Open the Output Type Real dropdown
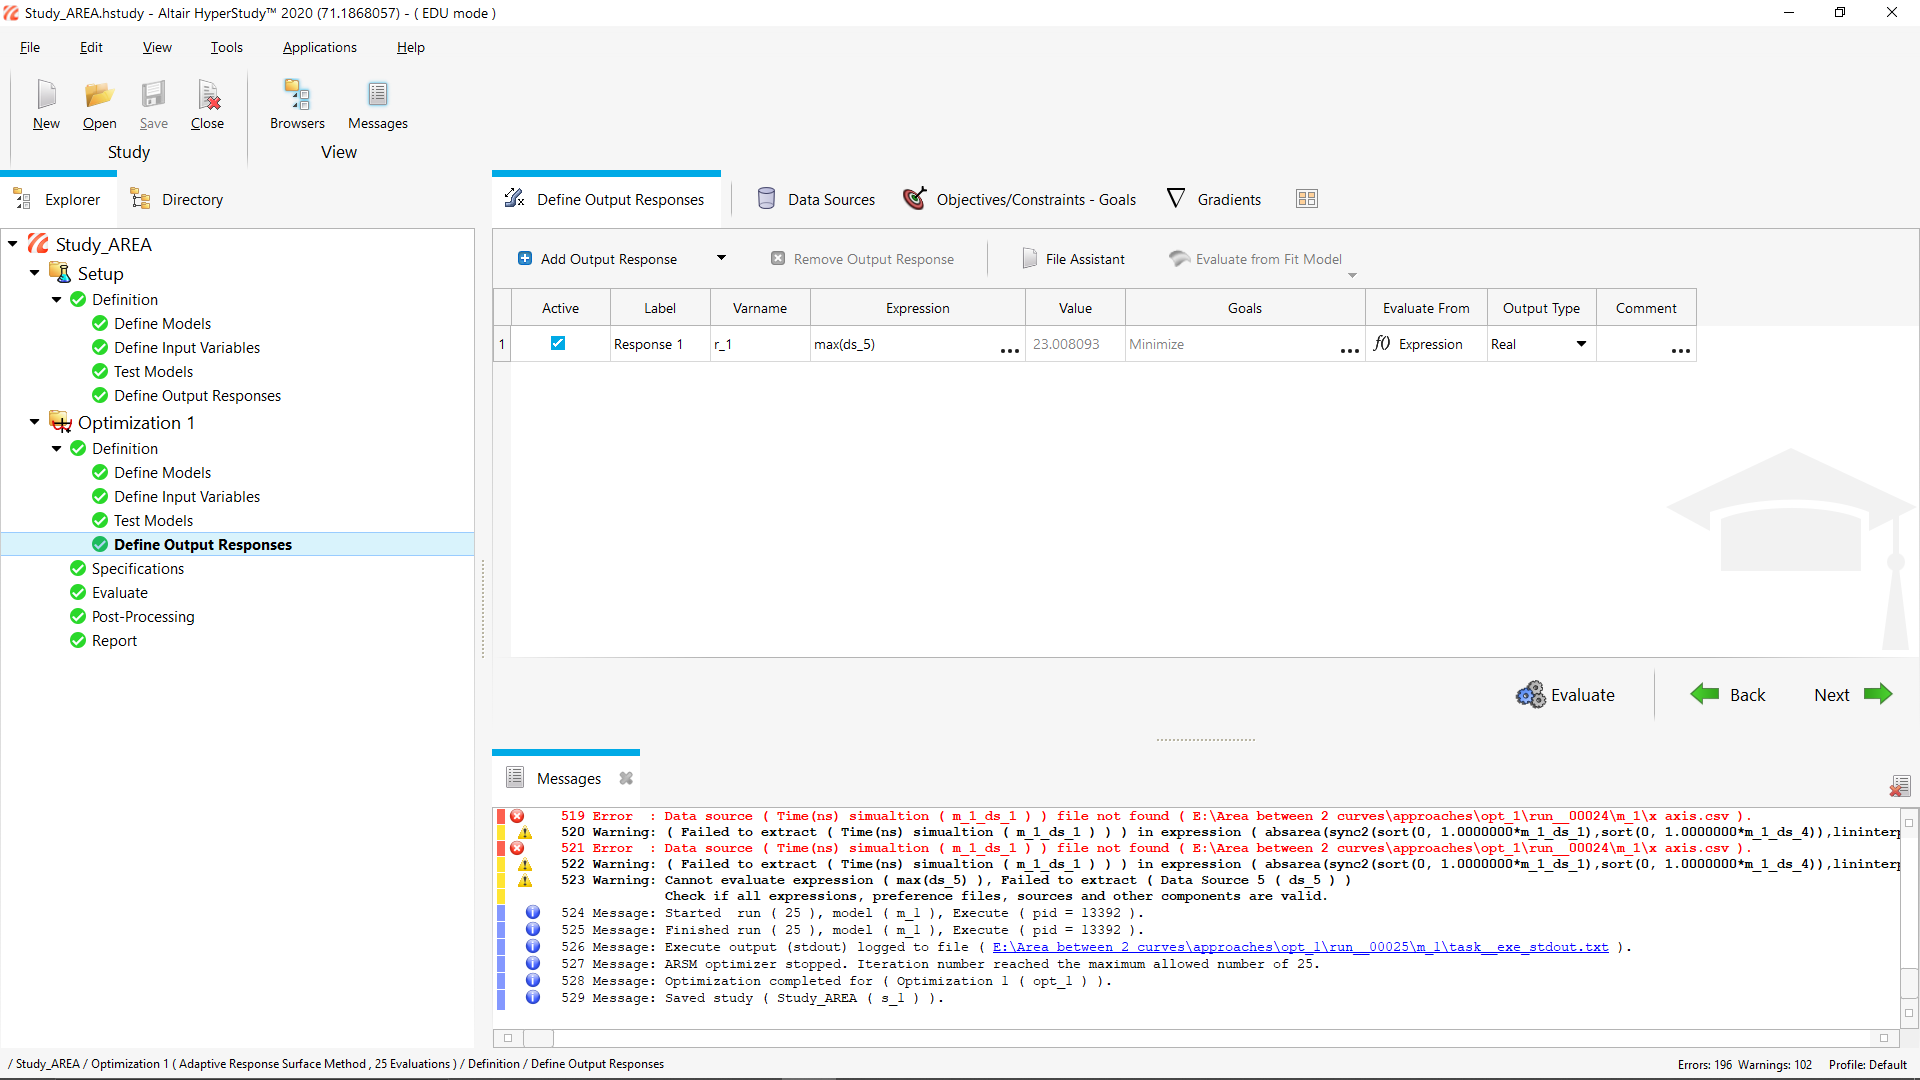Screen dimensions: 1920x1080 point(1581,344)
